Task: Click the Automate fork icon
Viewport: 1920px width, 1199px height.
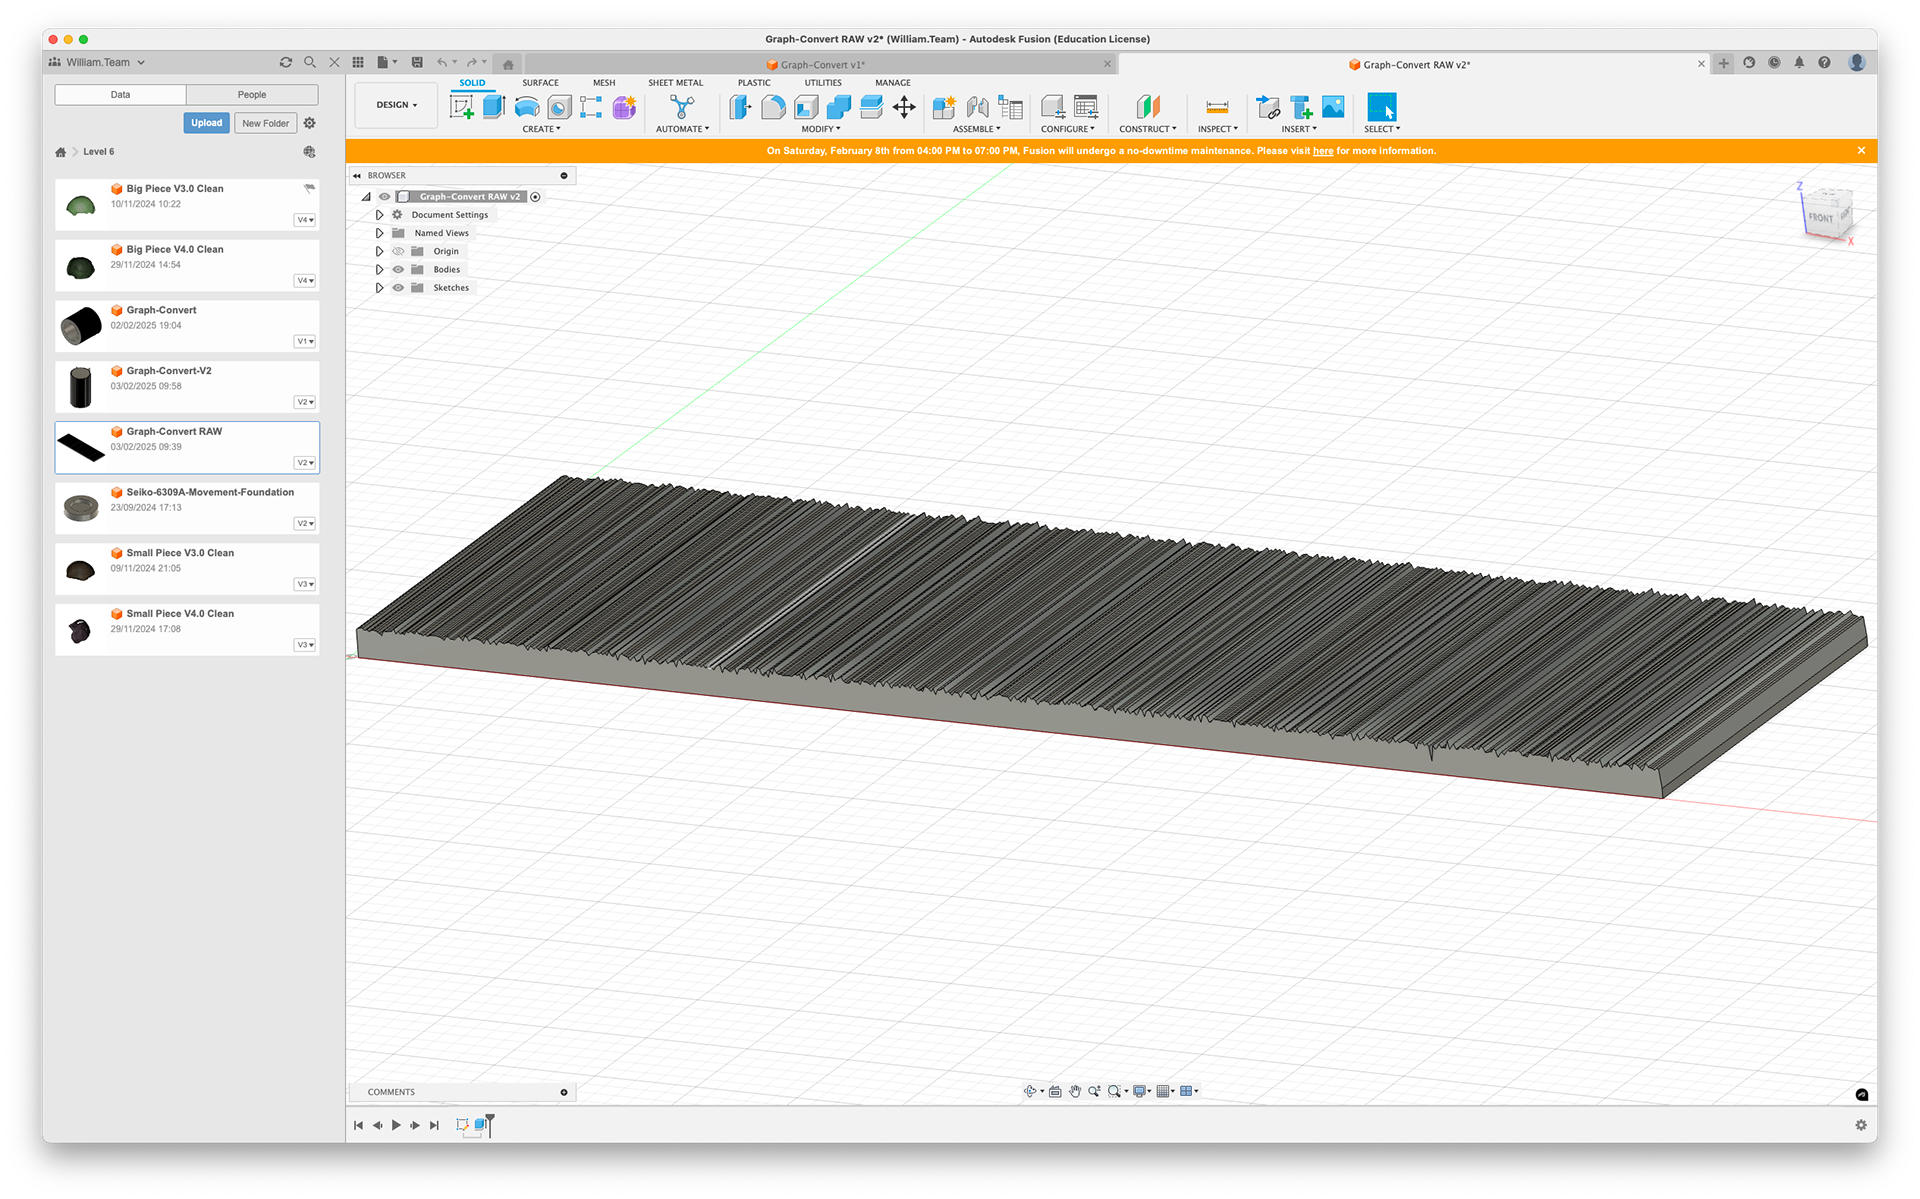Action: pyautogui.click(x=682, y=107)
